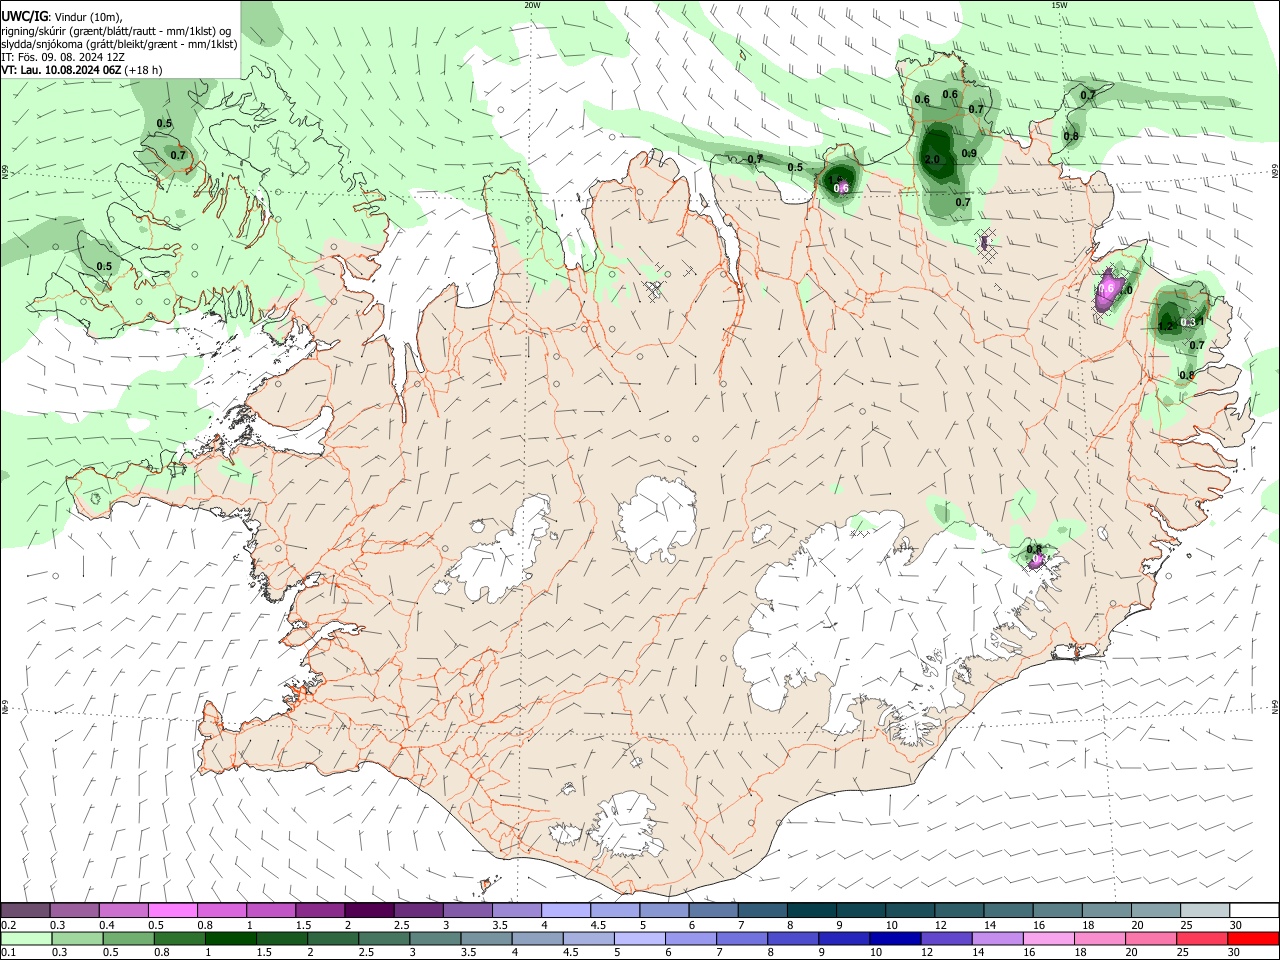Click the '0.1' label on the rain scale

(x=8, y=952)
